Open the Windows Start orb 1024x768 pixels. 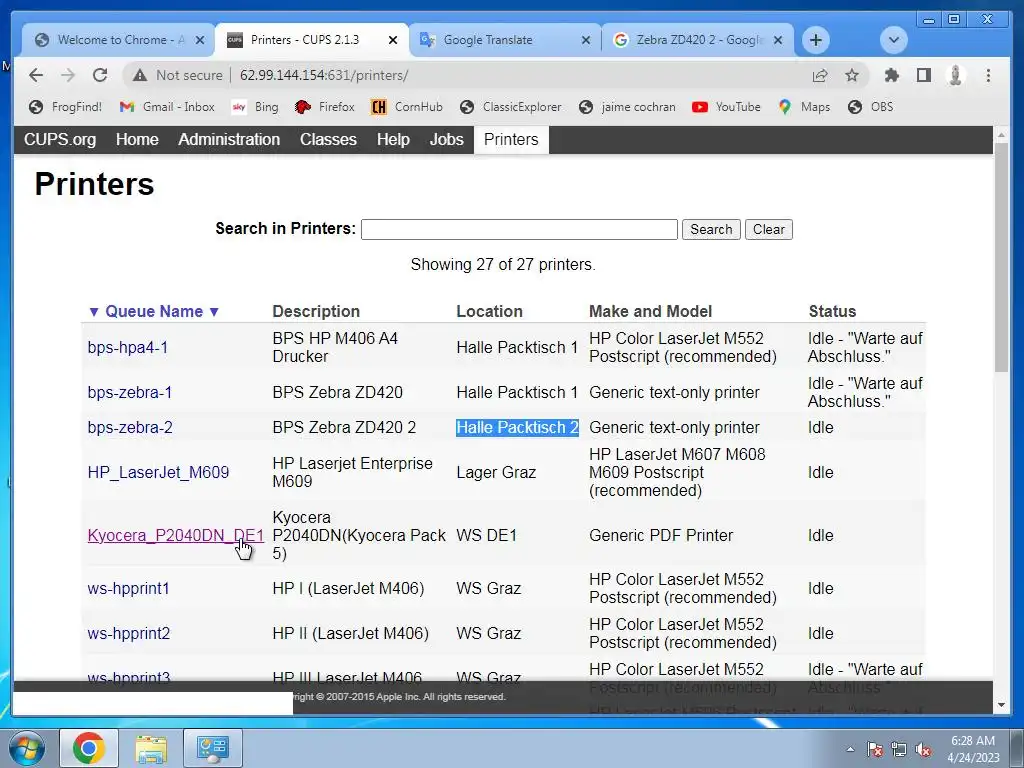pyautogui.click(x=27, y=748)
